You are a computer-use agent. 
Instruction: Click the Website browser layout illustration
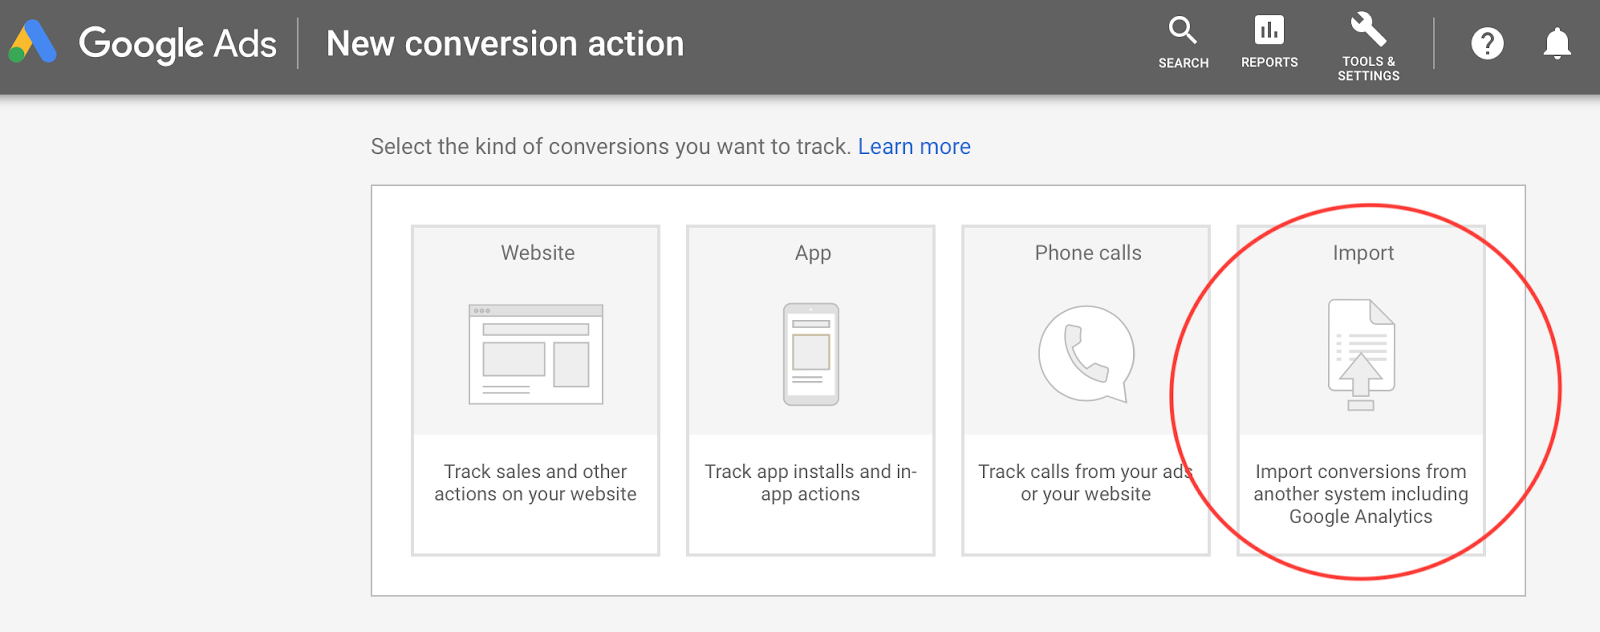point(536,354)
